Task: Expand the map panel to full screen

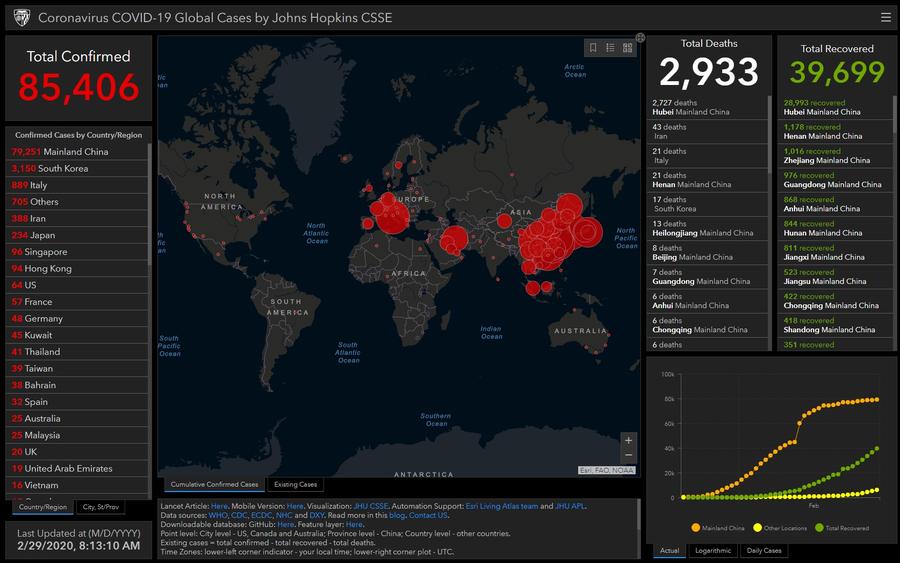Action: (640, 38)
